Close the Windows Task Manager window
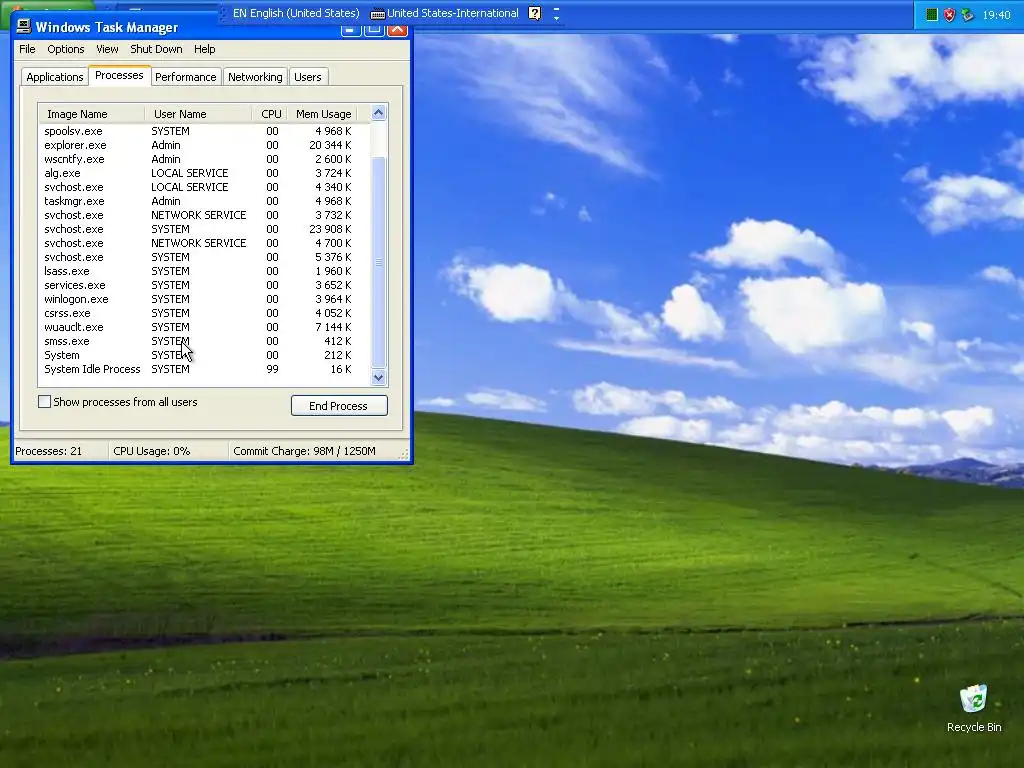The height and width of the screenshot is (768, 1024). point(398,29)
